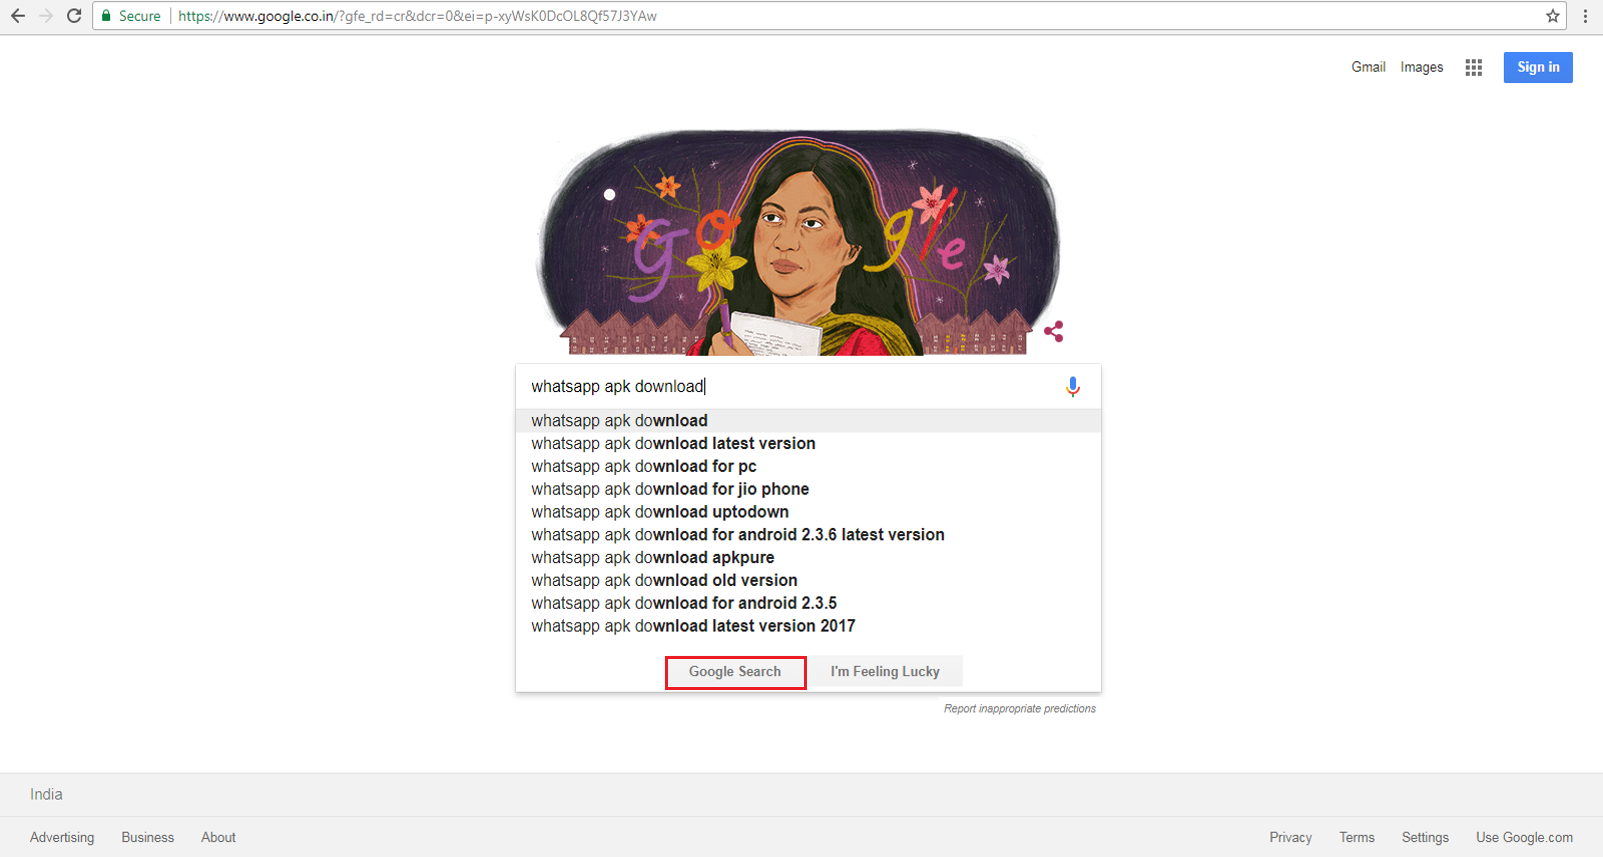The height and width of the screenshot is (857, 1603).
Task: Choose suggestion 'whatsapp apk download for pc'
Action: [x=808, y=467]
